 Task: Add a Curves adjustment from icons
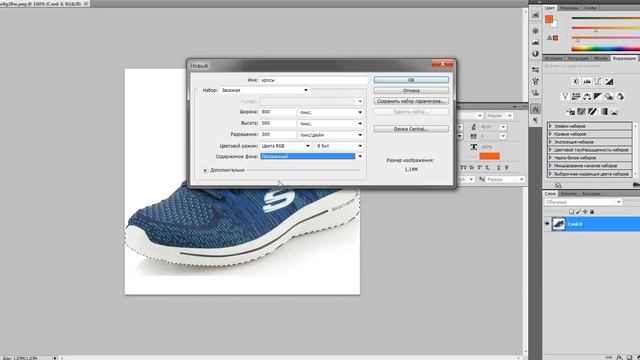(x=598, y=82)
